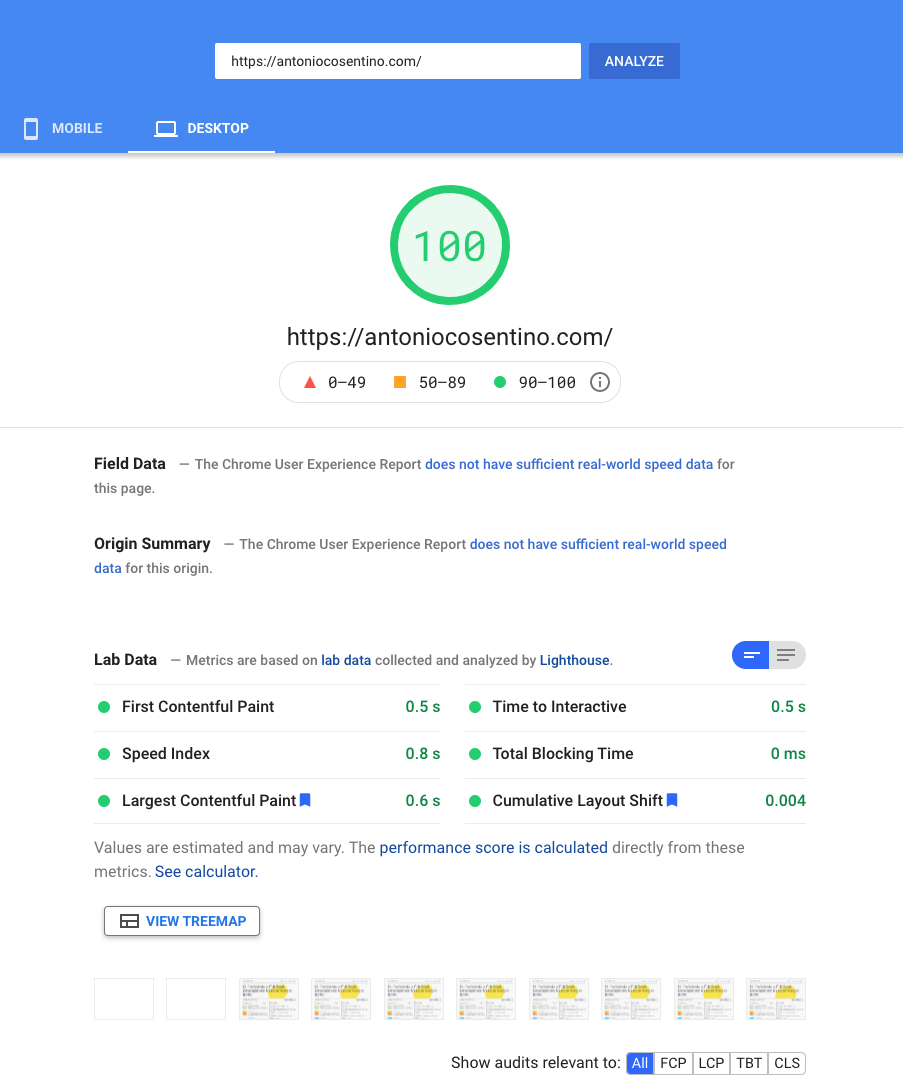Click the Largest Contentful Paint value 0.6 s
The height and width of the screenshot is (1088, 903).
(x=423, y=800)
